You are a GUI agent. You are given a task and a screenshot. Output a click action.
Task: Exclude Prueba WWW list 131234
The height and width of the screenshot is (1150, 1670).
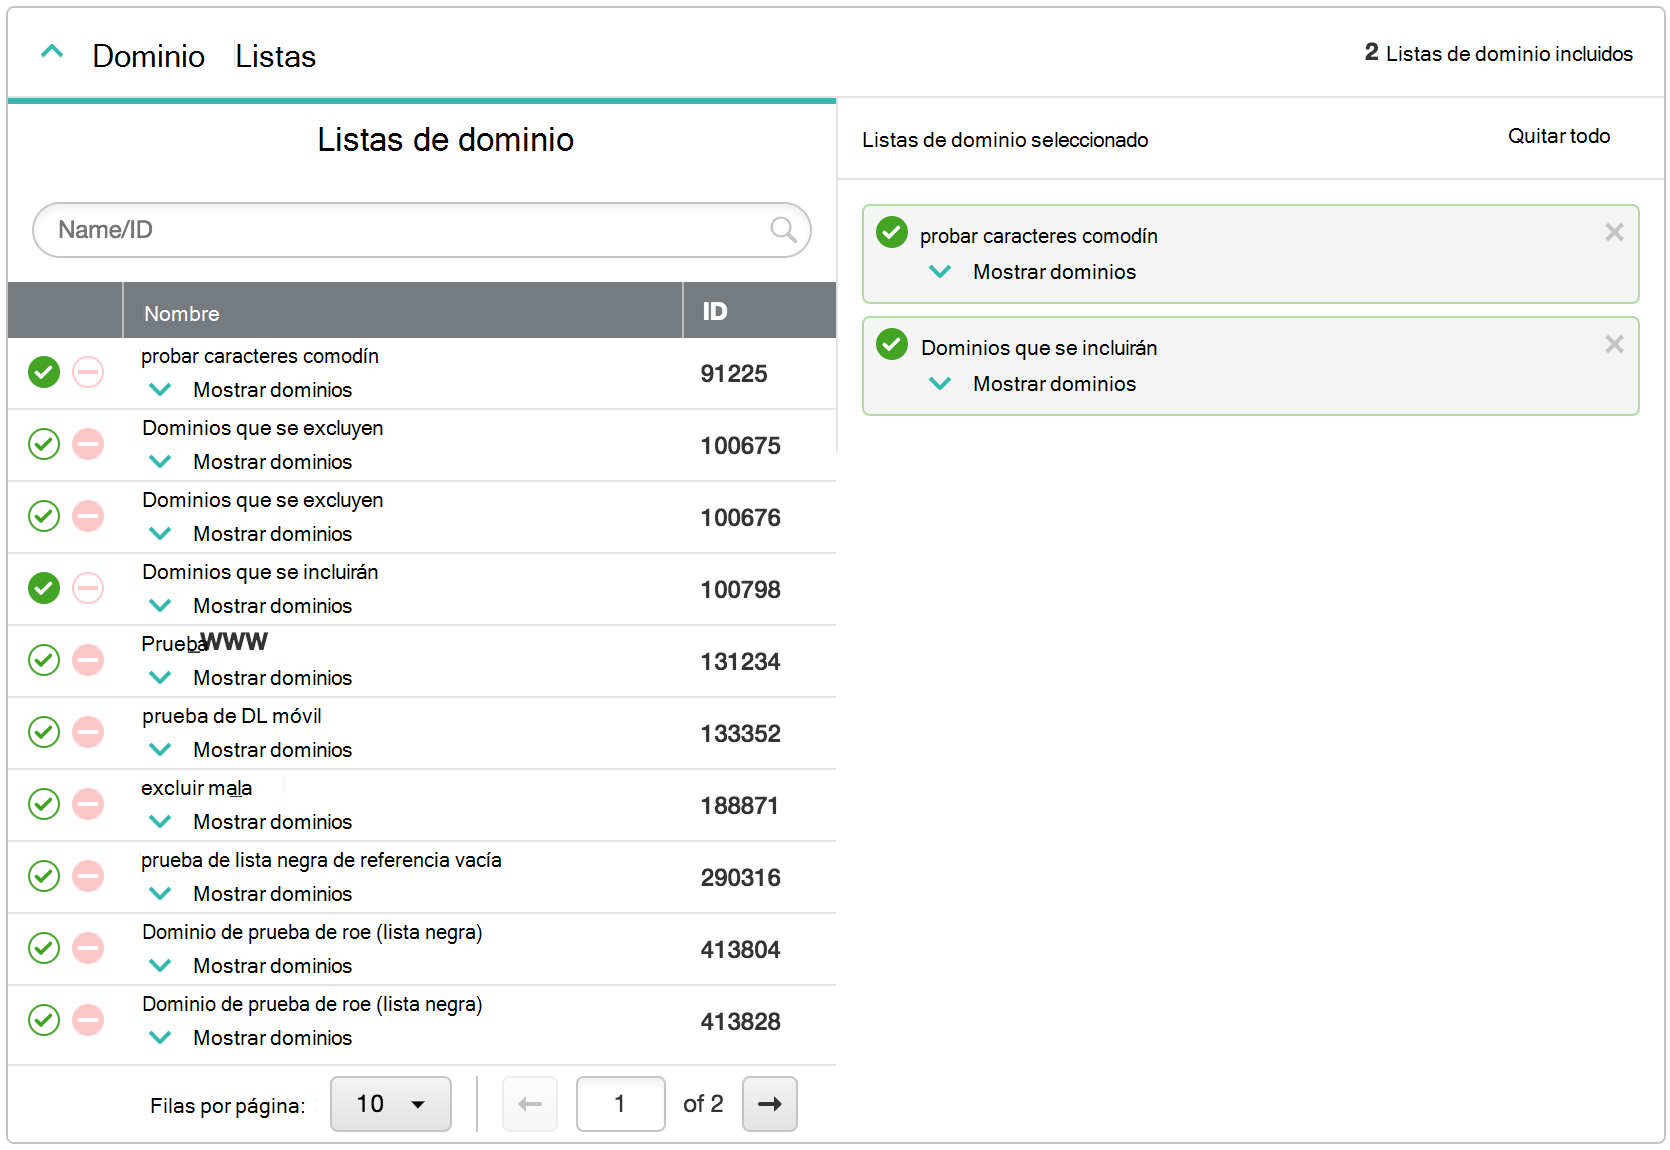tap(88, 660)
